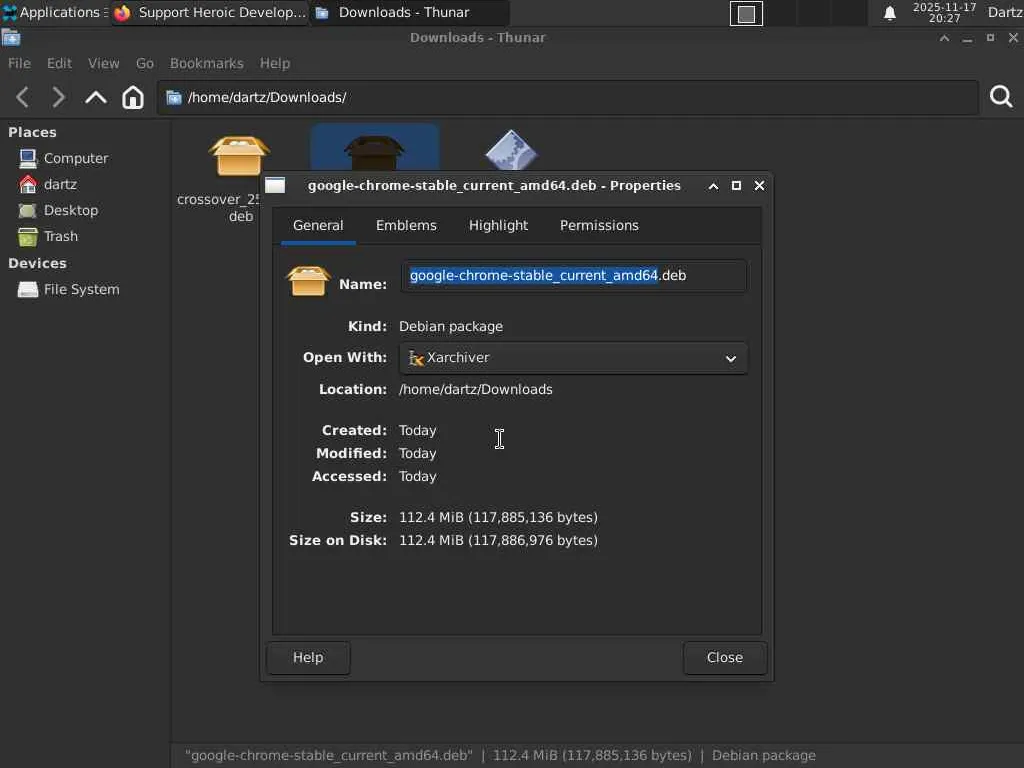Click the status bar file info text
Viewport: 1024px width, 768px height.
[x=500, y=756]
